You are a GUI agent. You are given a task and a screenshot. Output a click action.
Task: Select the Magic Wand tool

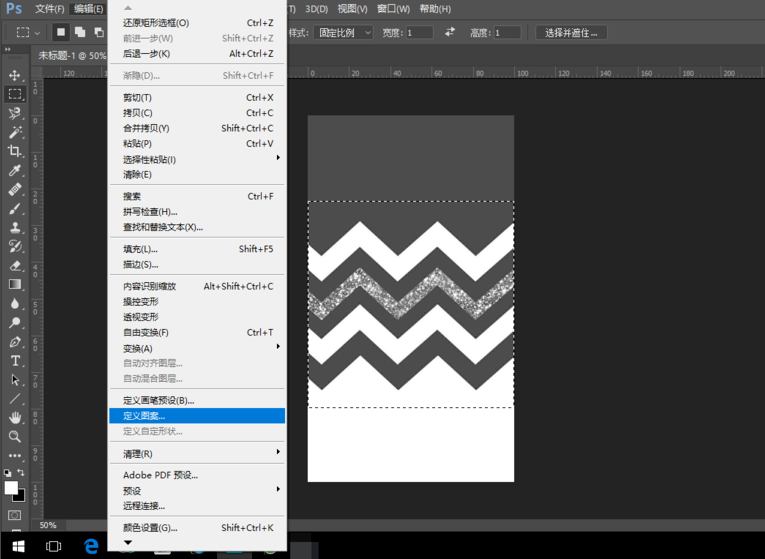[x=15, y=132]
